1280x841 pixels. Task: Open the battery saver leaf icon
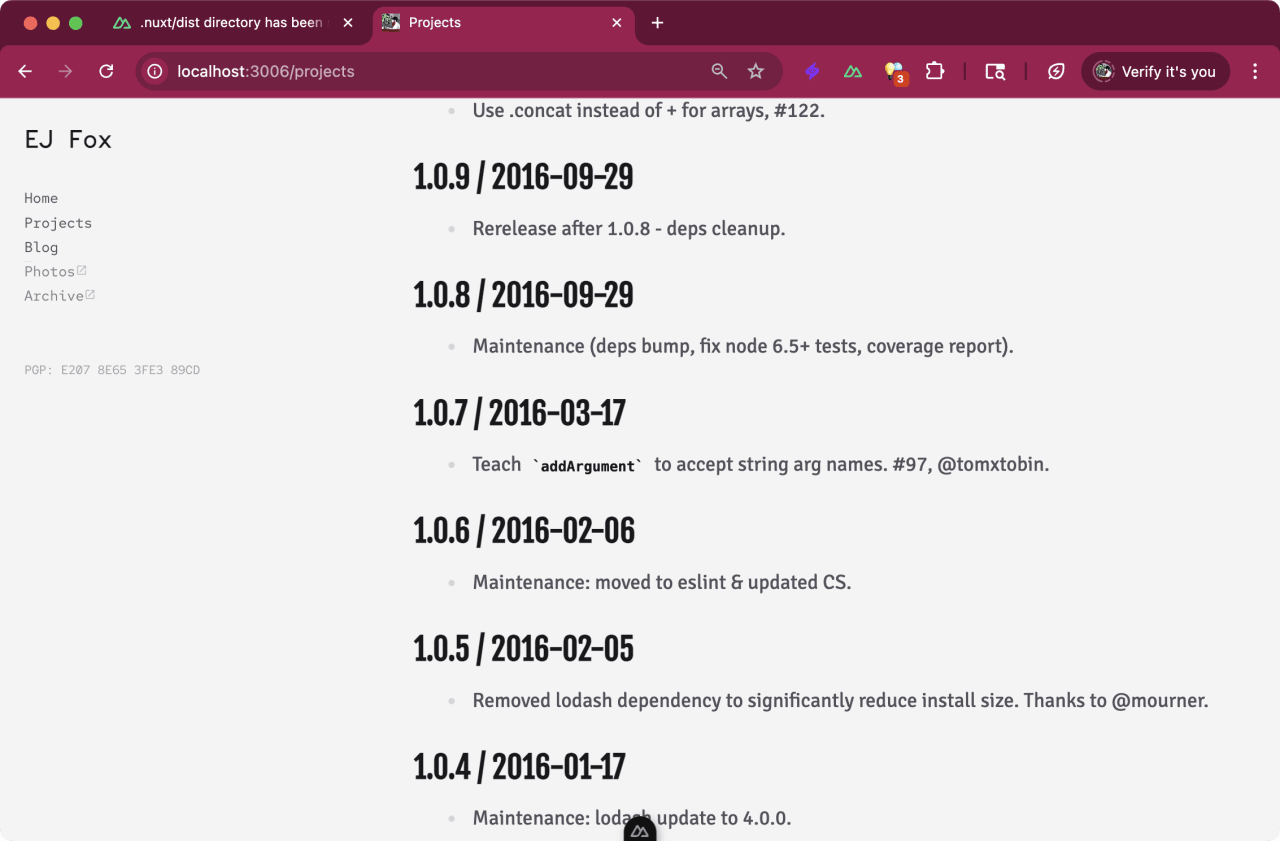1056,71
